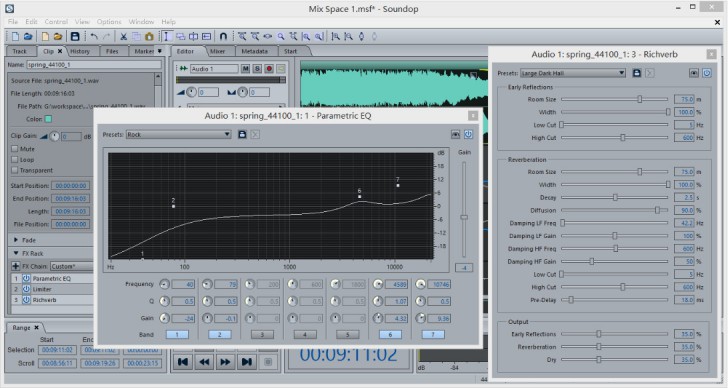Click the Band 1 Frequency knob

(164, 284)
